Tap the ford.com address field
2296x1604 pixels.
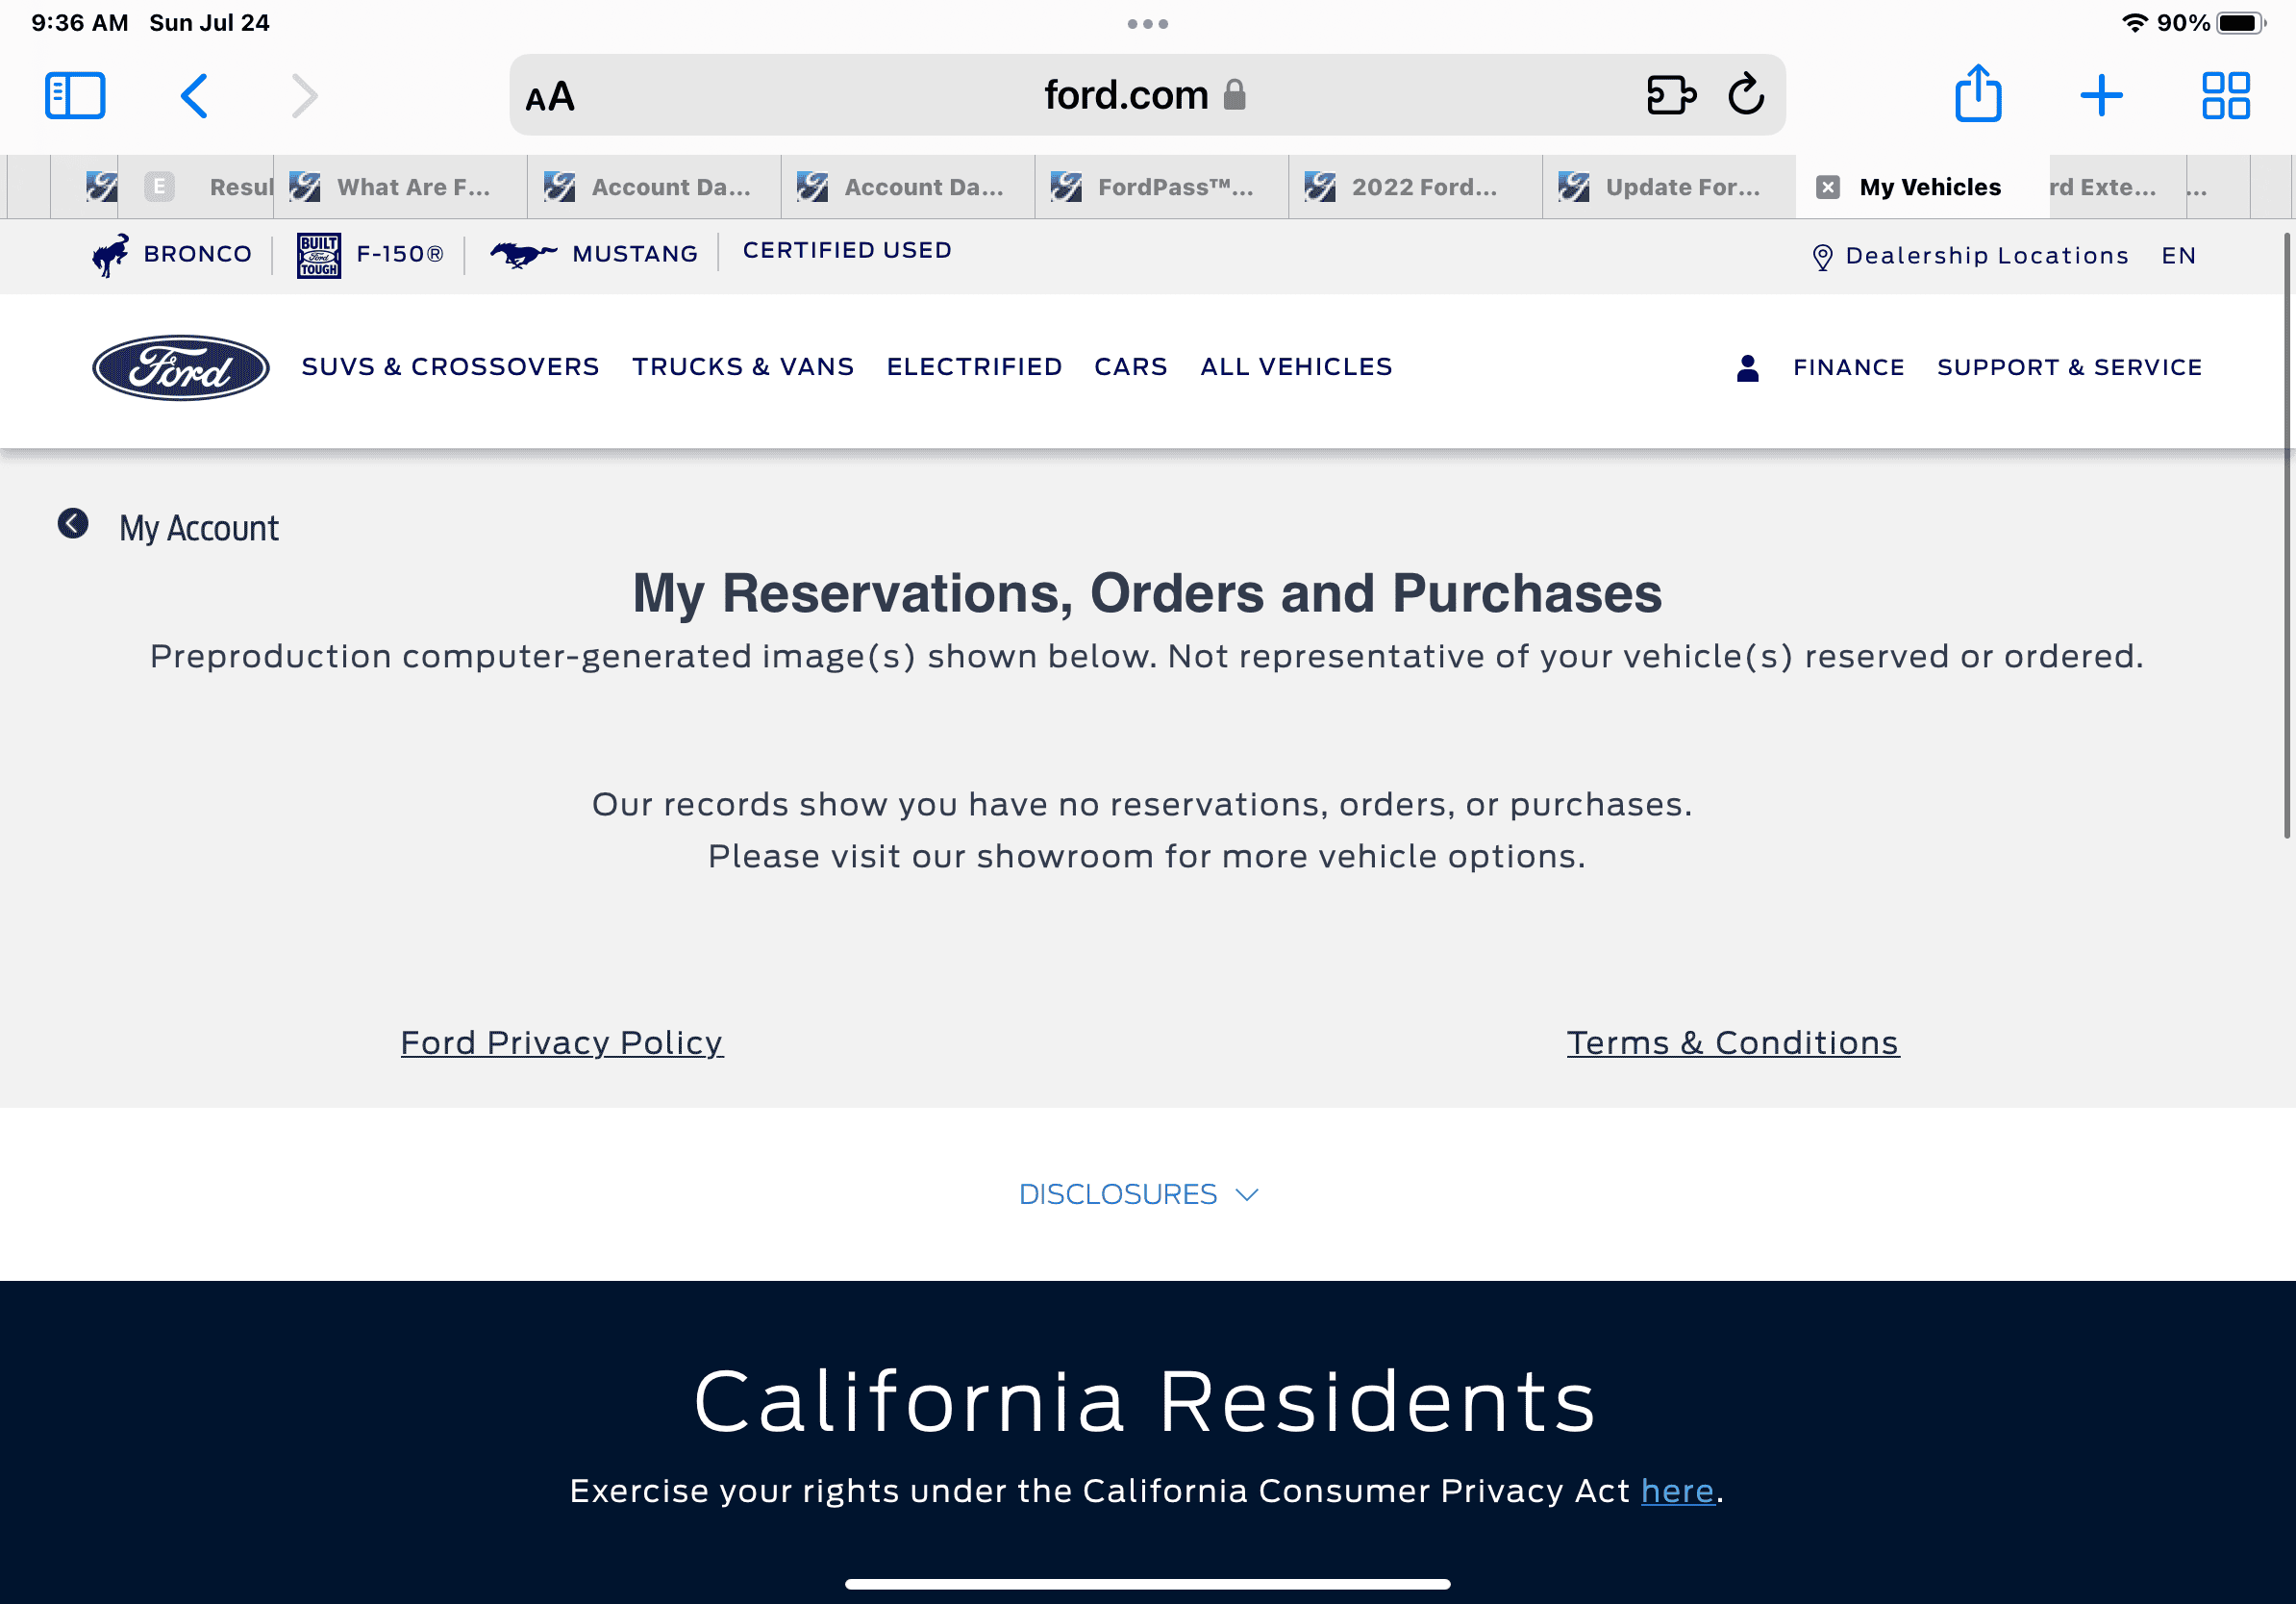click(x=1125, y=96)
